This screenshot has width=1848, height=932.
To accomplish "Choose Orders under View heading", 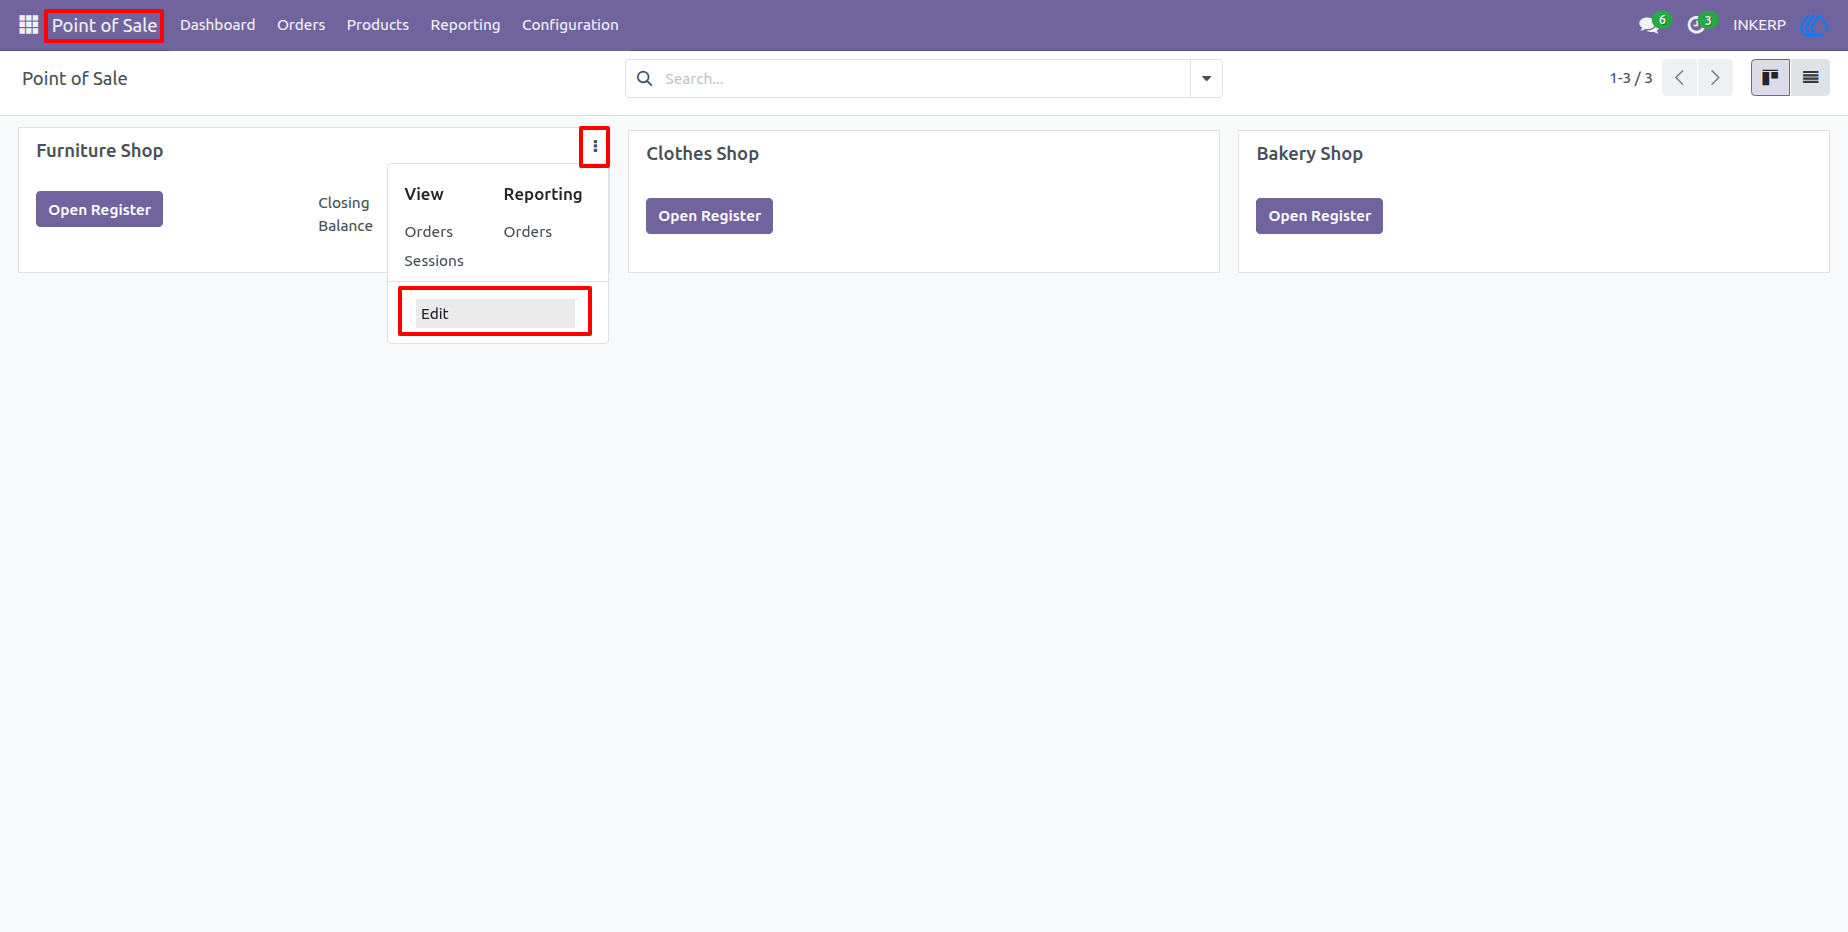I will [428, 232].
